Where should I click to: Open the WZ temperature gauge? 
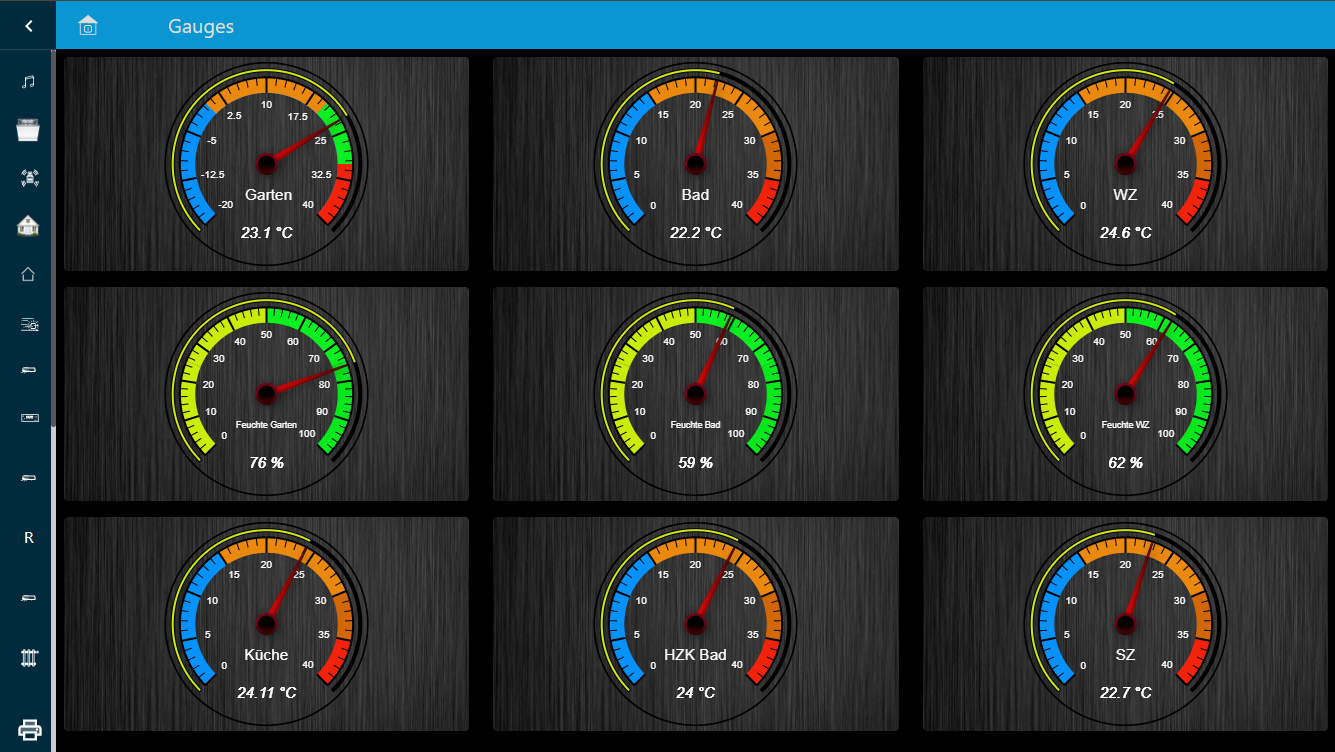(1126, 164)
